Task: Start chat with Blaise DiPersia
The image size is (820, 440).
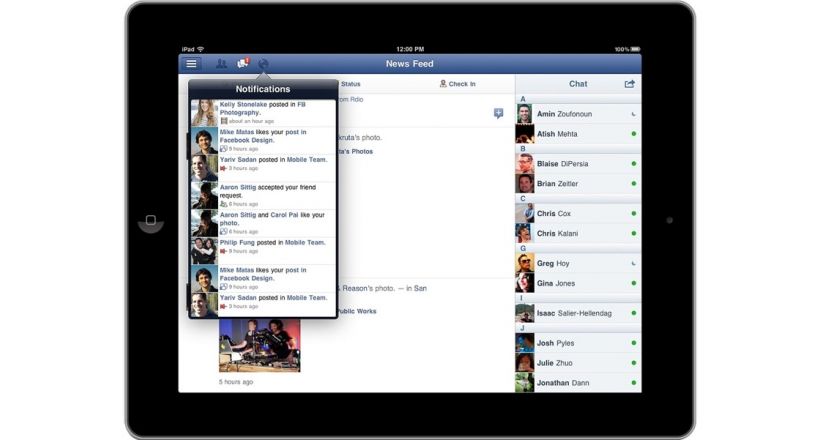Action: 578,164
